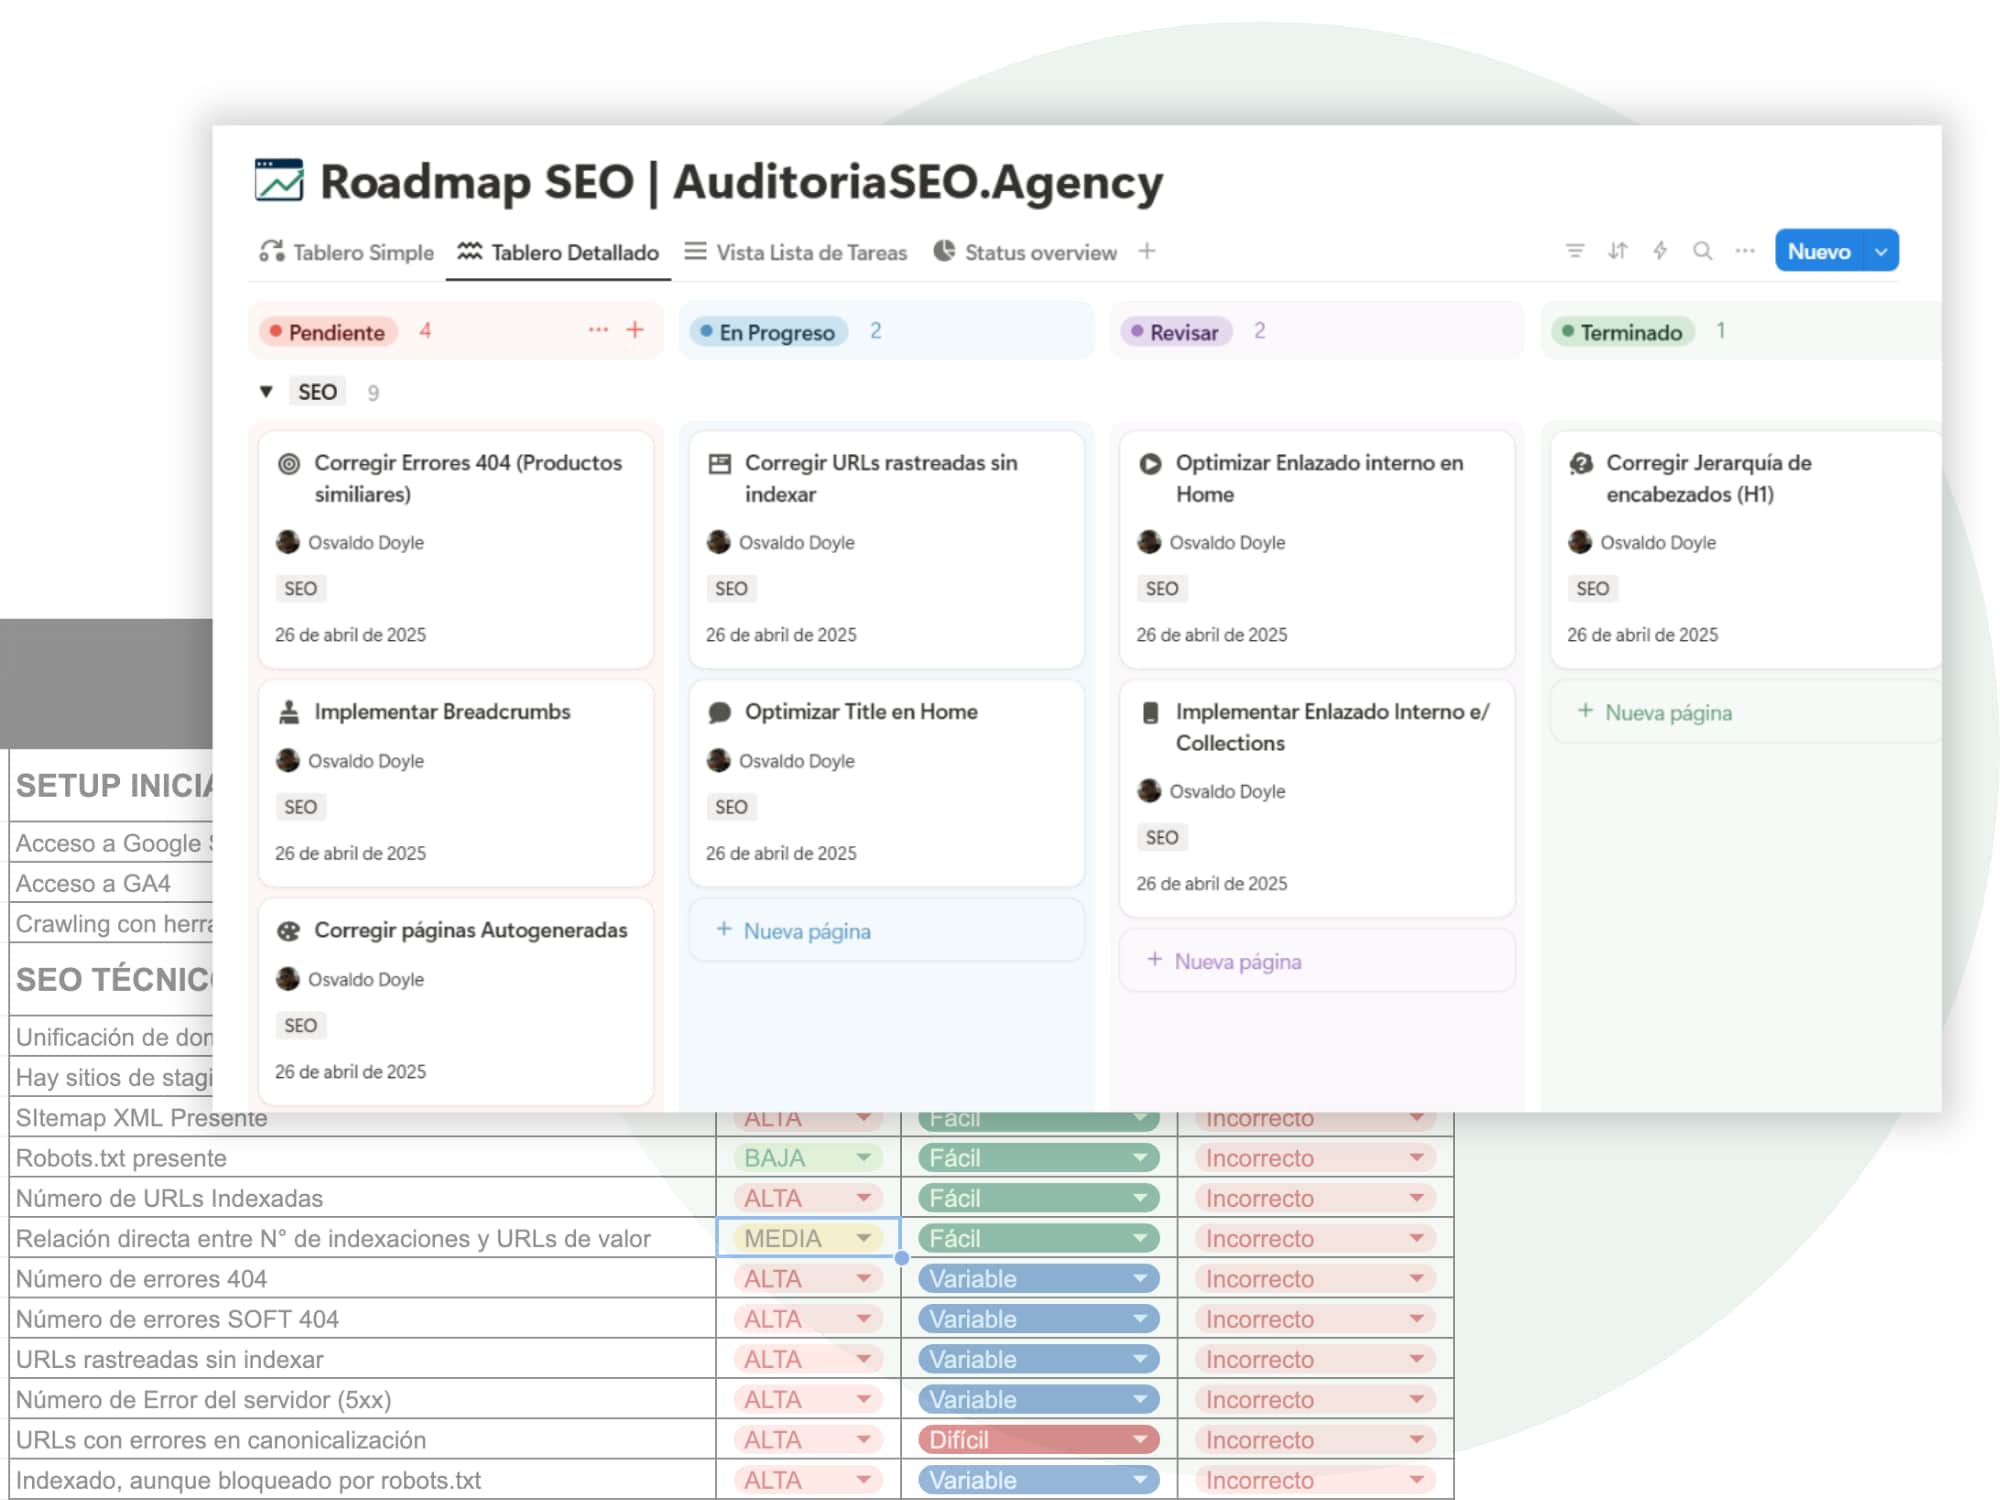Open the Difícil difficulty dropdown

tap(1139, 1440)
